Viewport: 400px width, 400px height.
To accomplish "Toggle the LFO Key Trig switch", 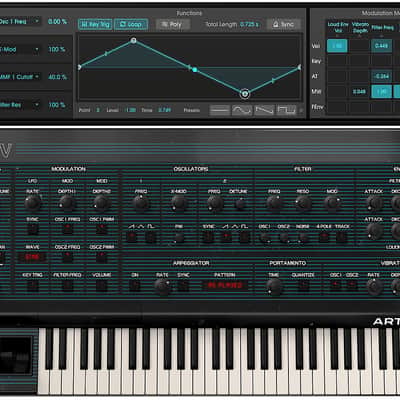I will pyautogui.click(x=33, y=285).
